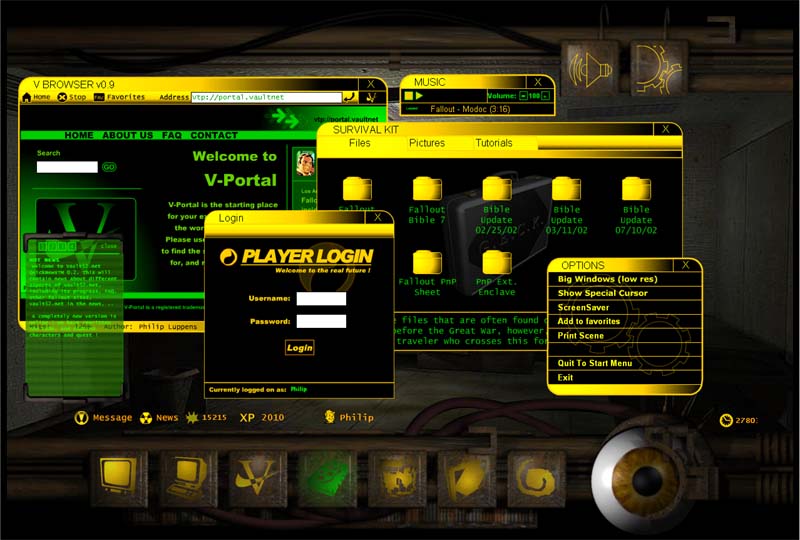Click the green GO search button
The image size is (800, 540).
click(109, 167)
